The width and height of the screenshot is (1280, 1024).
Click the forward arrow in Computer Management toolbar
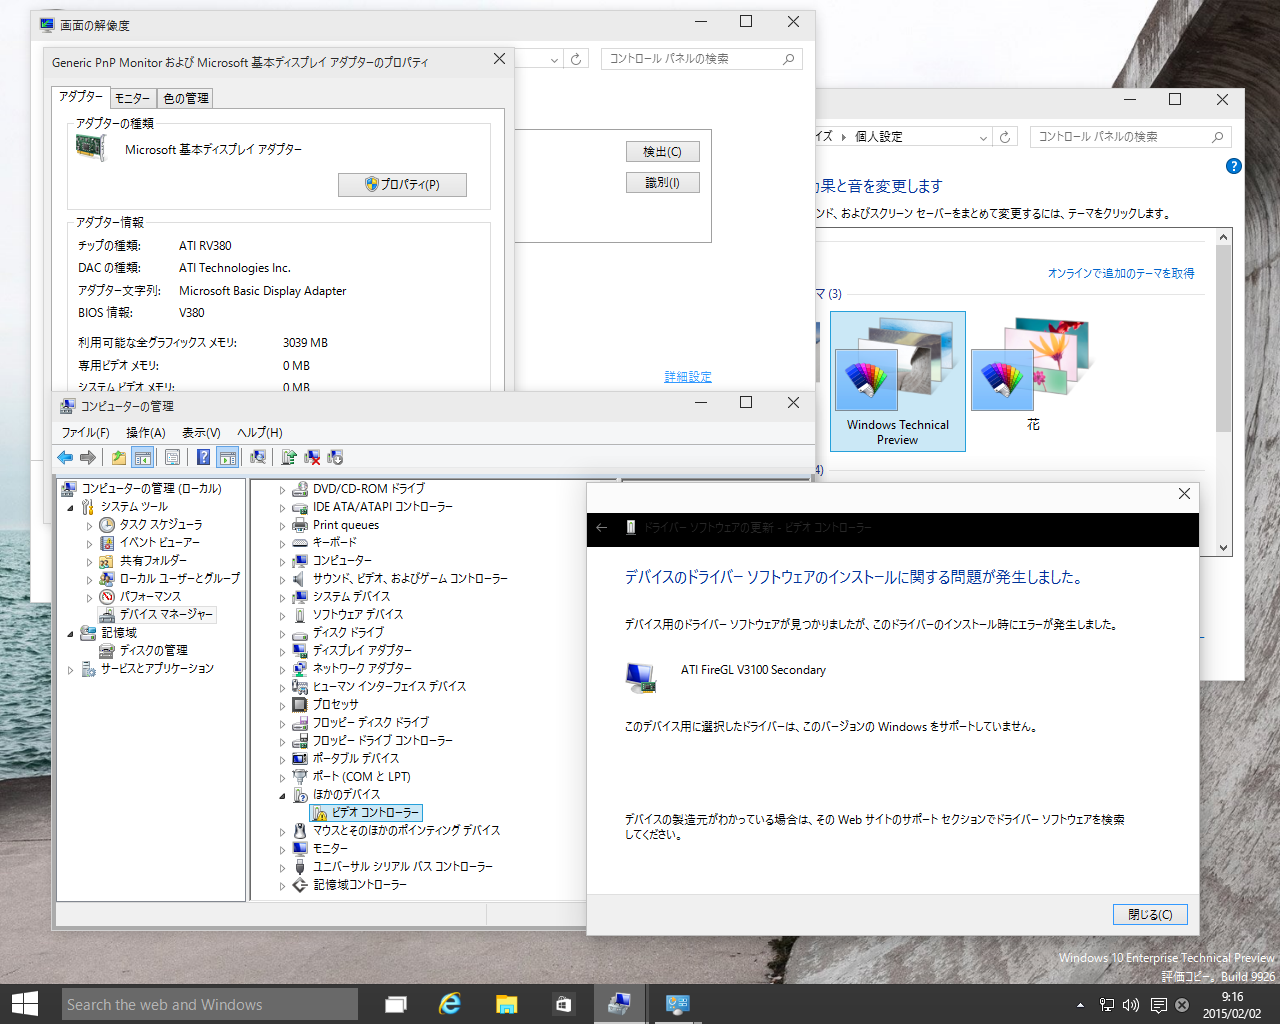click(88, 457)
